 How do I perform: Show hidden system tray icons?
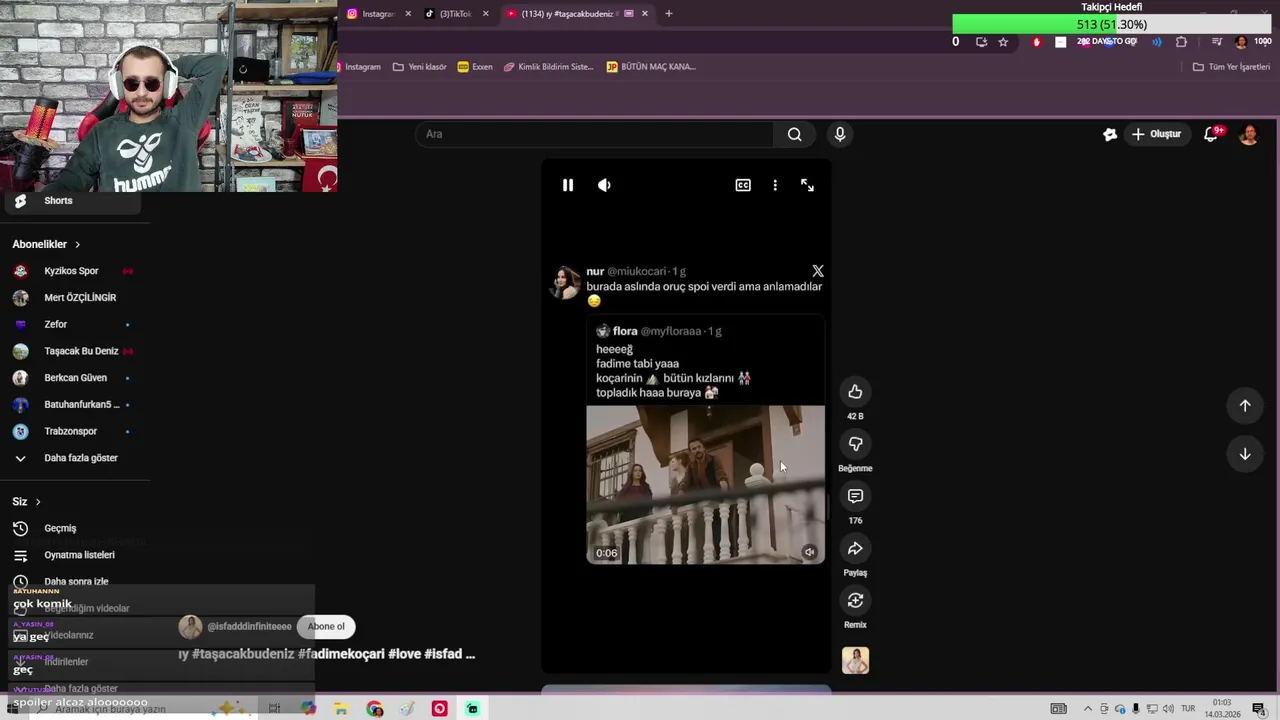(1088, 709)
